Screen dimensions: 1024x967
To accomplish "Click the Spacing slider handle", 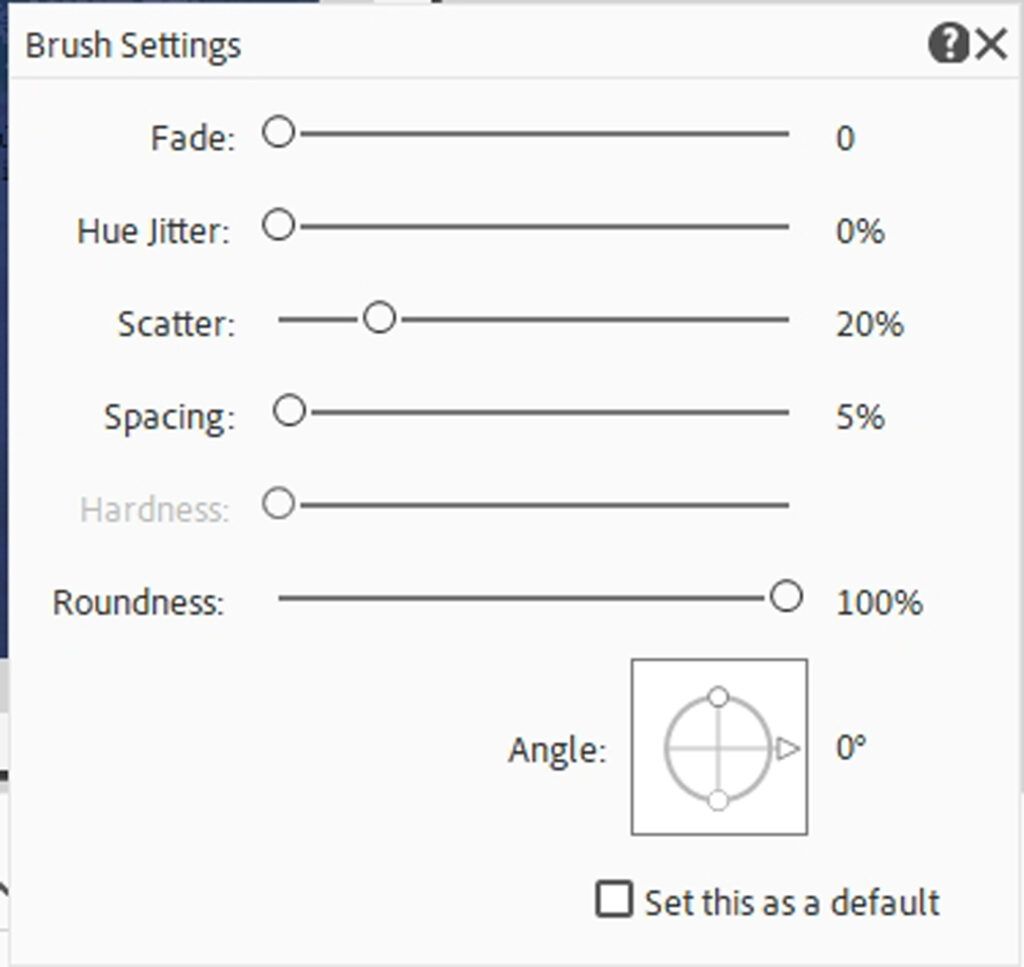I will tap(291, 409).
